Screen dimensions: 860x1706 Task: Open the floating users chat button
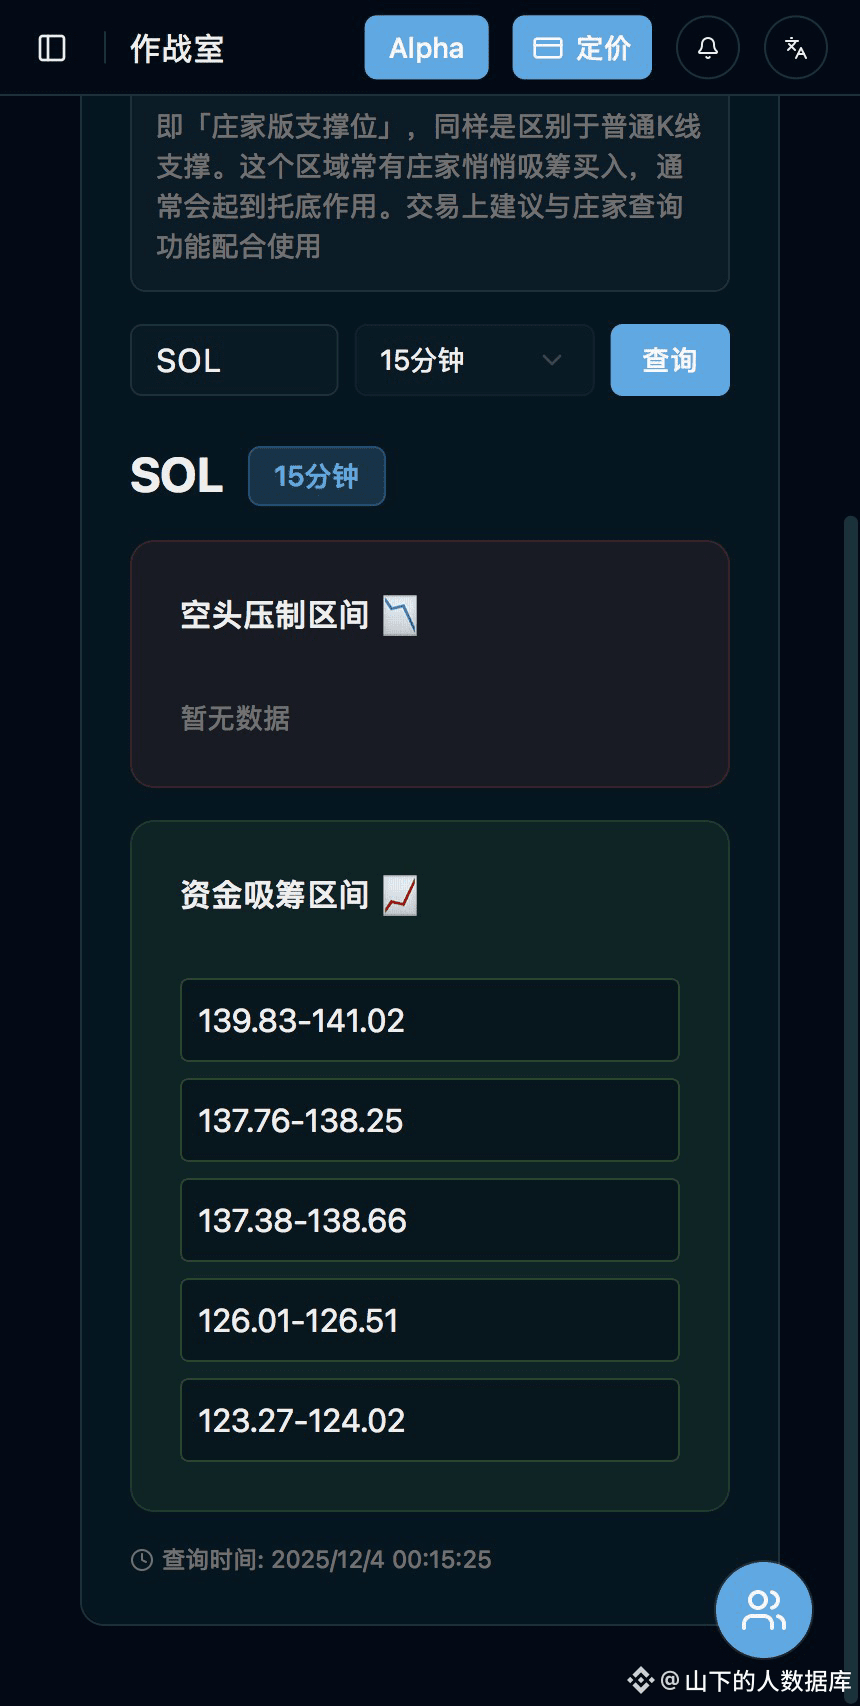(x=764, y=1610)
